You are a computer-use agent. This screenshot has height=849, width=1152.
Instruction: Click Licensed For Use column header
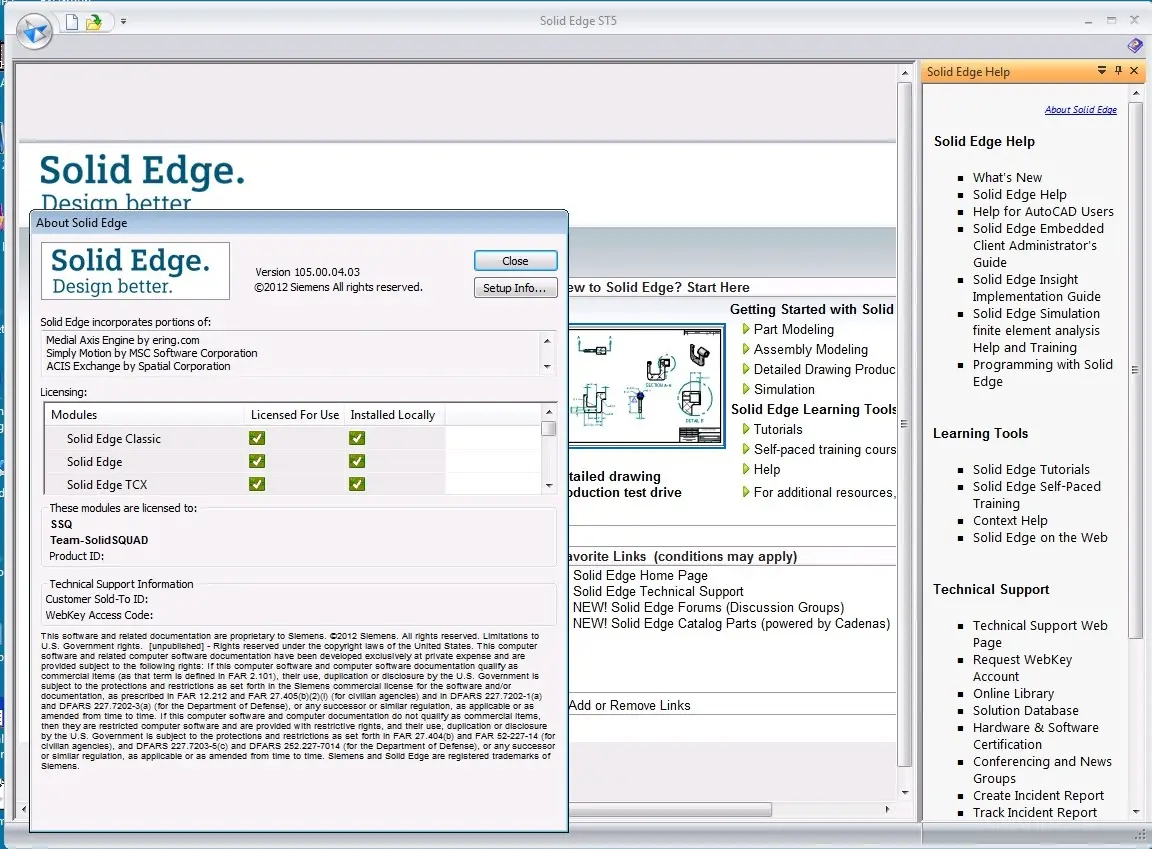coord(295,415)
